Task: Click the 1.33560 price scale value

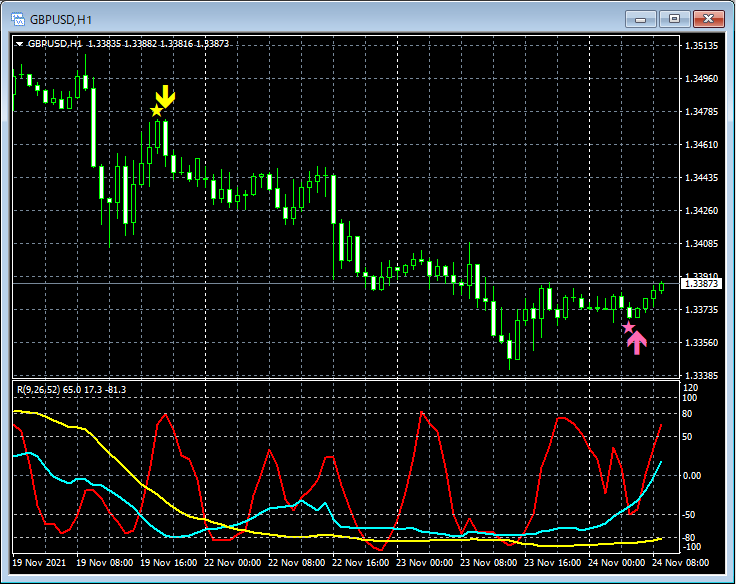Action: coord(702,342)
